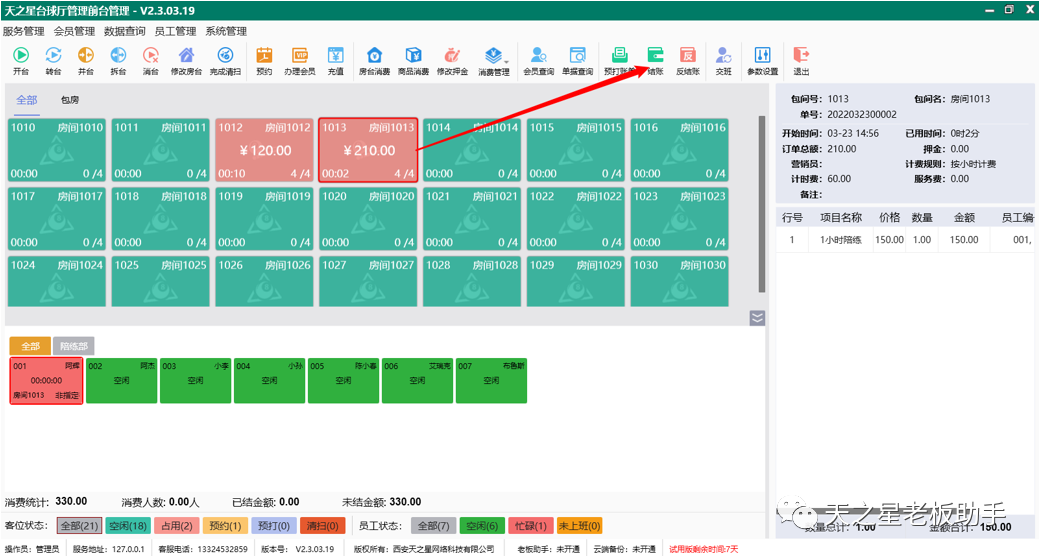This screenshot has height=560, width=1040.
Task: Click the 金额 column header
Action: [964, 218]
